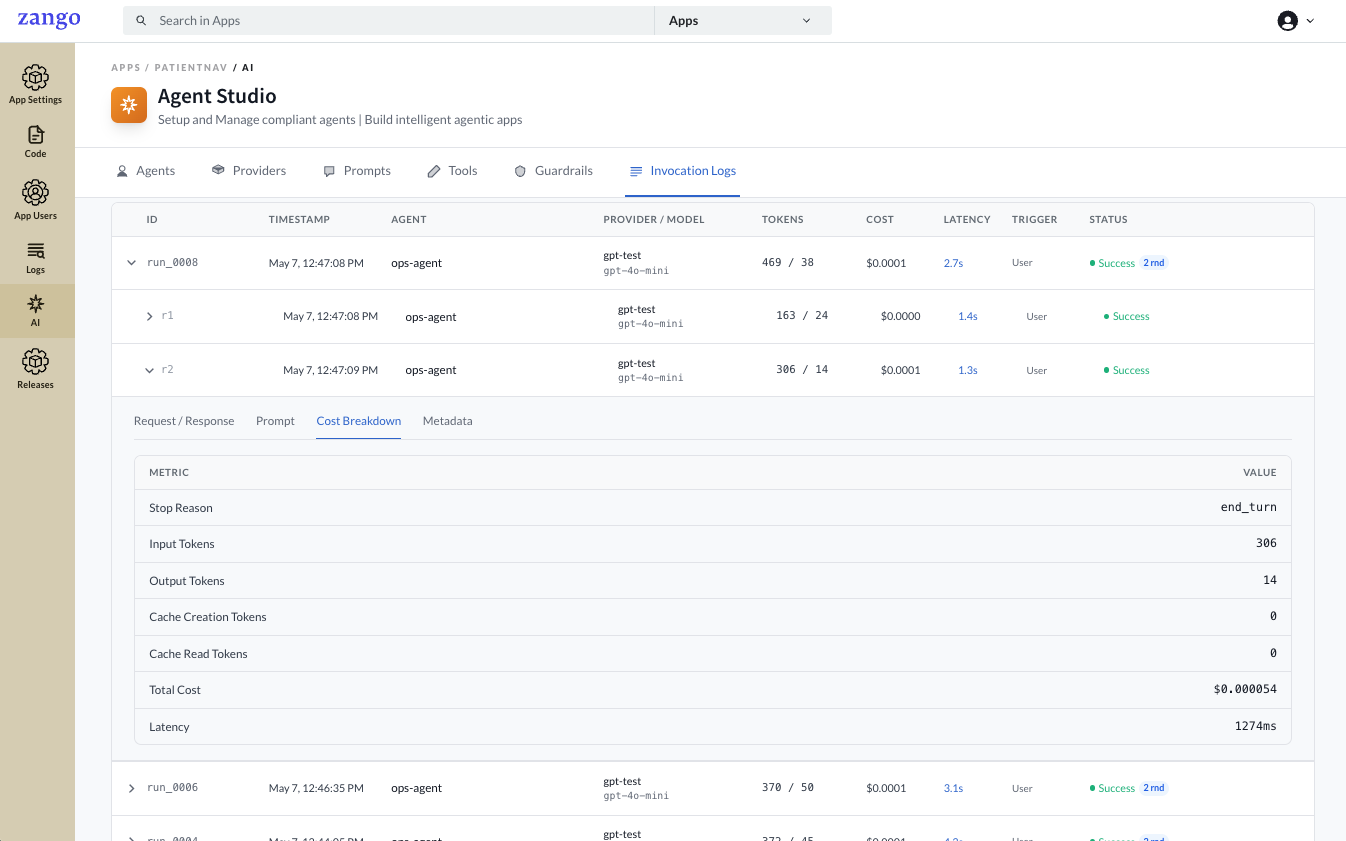This screenshot has width=1346, height=841.
Task: Open App Settings in the sidebar
Action: click(36, 85)
